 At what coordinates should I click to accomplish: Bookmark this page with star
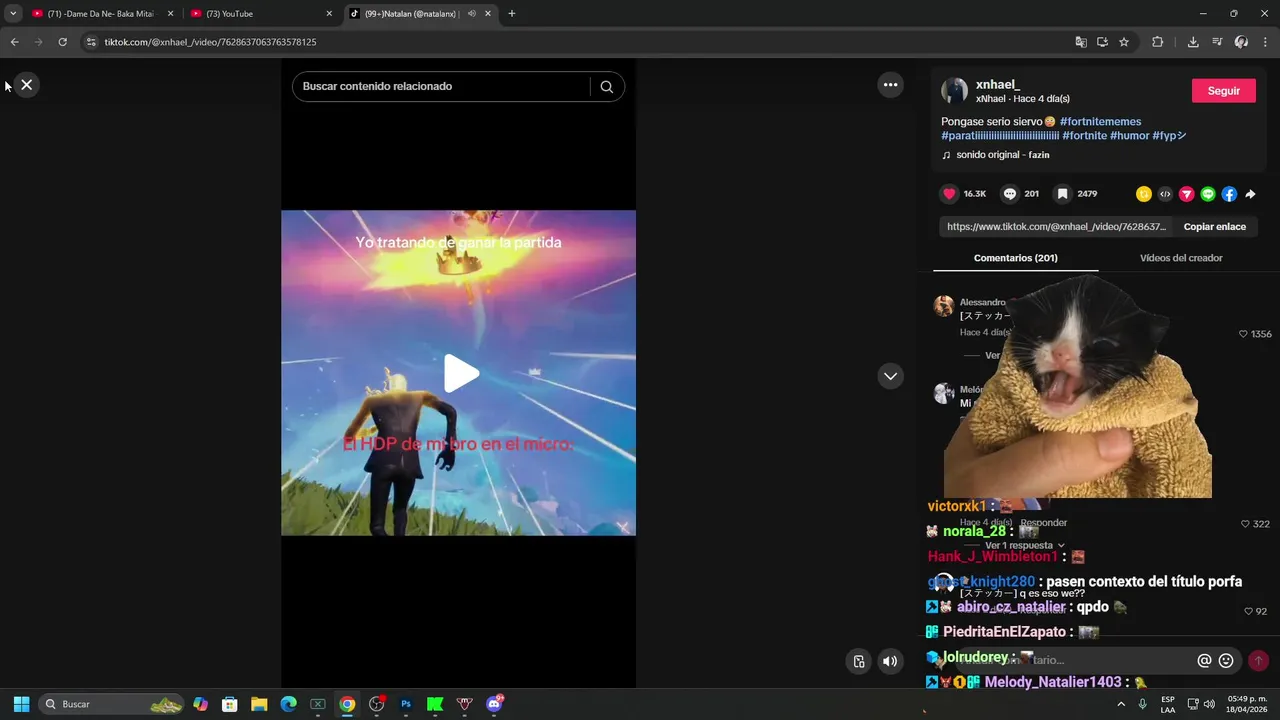[1124, 42]
